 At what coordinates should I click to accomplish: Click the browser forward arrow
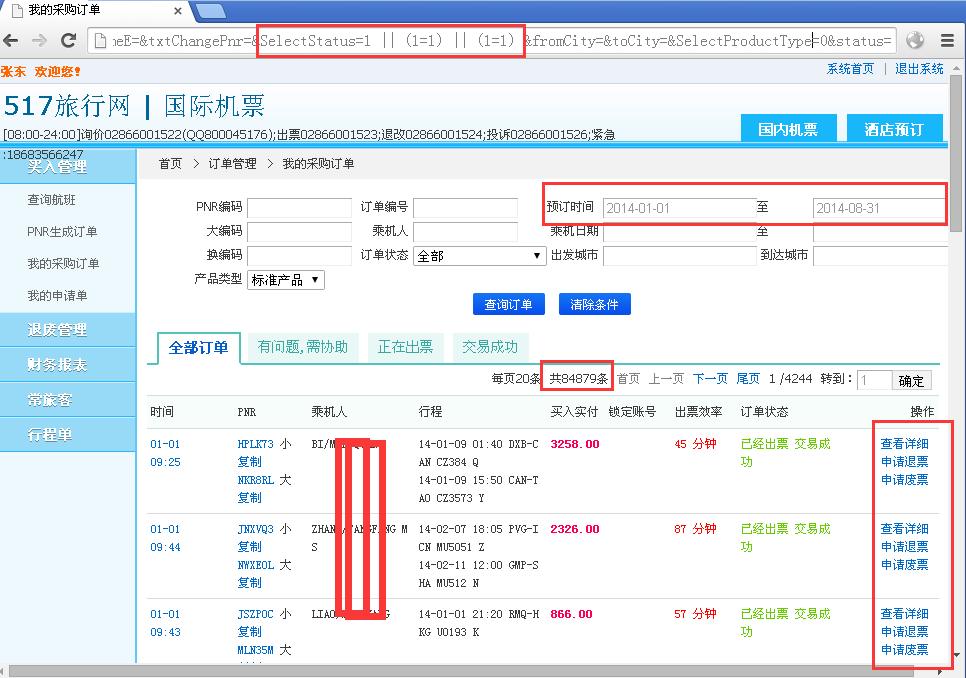(x=39, y=41)
